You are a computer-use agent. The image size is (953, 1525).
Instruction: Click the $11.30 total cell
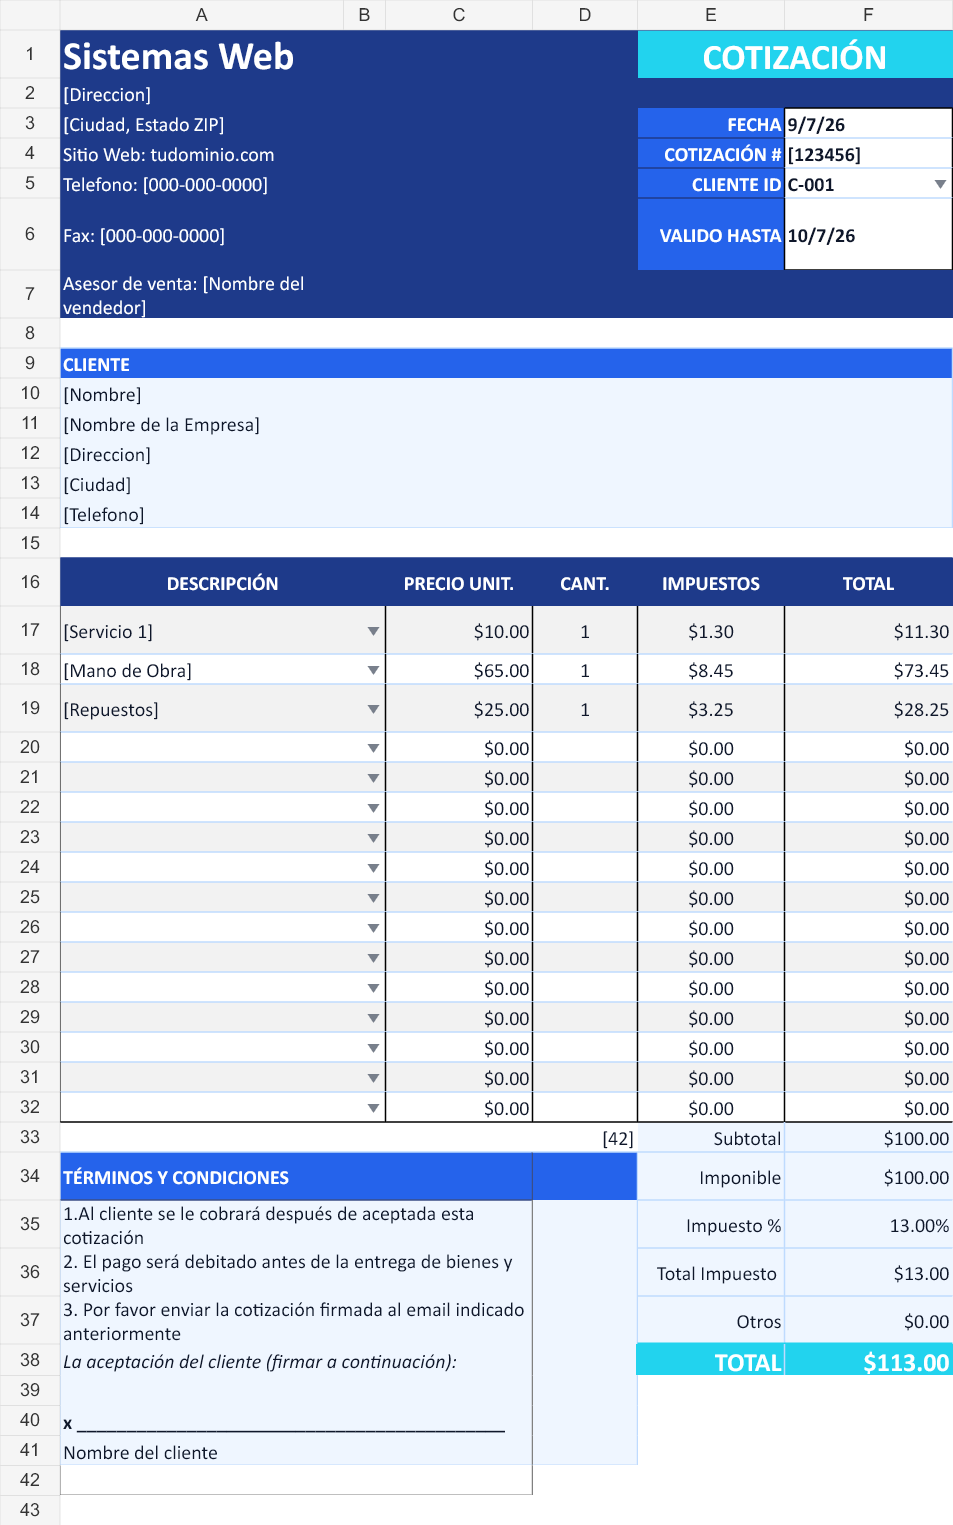tap(868, 631)
